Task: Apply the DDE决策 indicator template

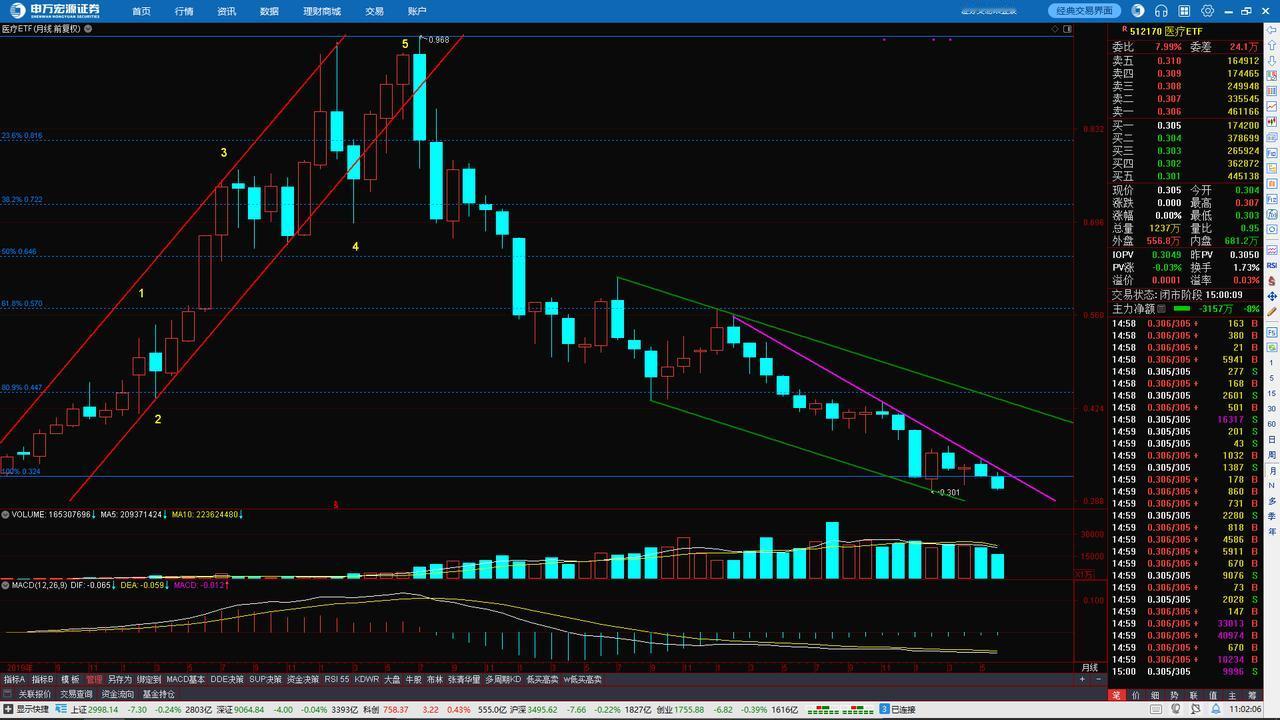Action: click(227, 679)
